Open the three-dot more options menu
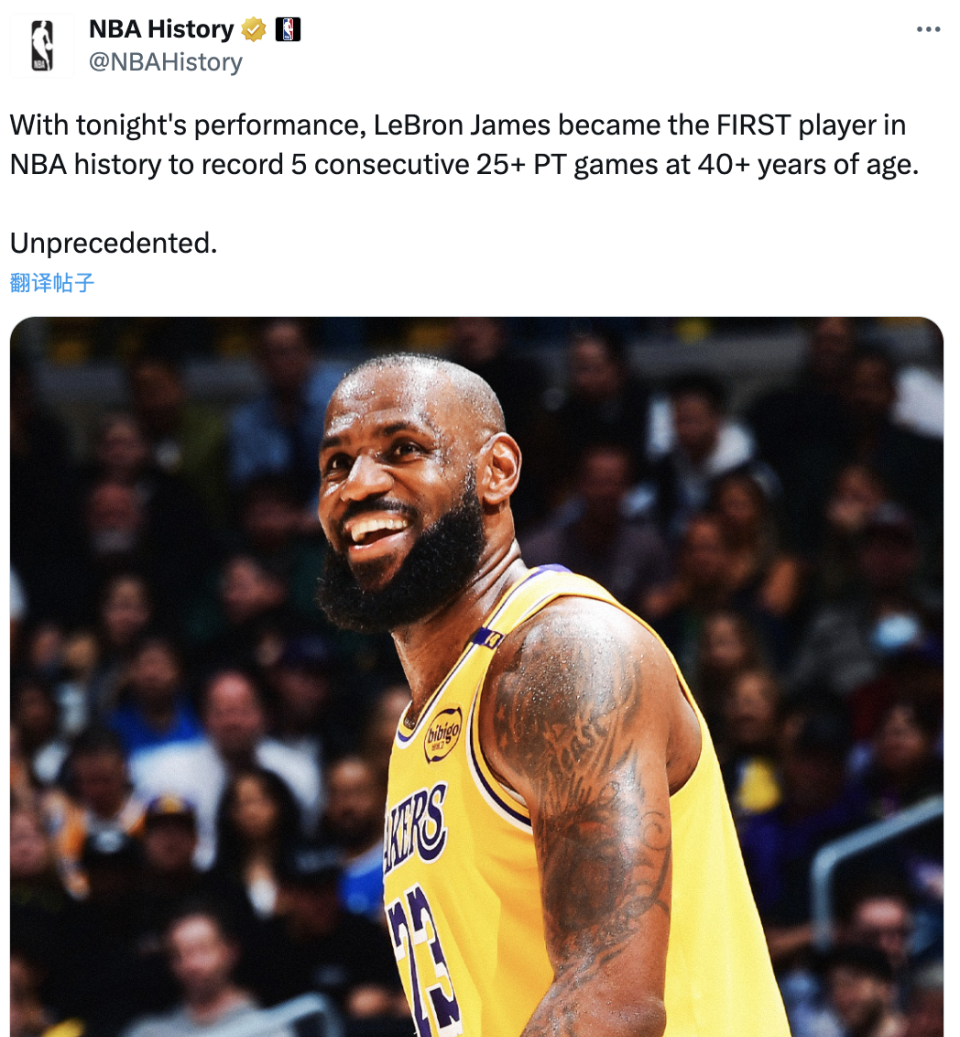The height and width of the screenshot is (1037, 960). (928, 30)
